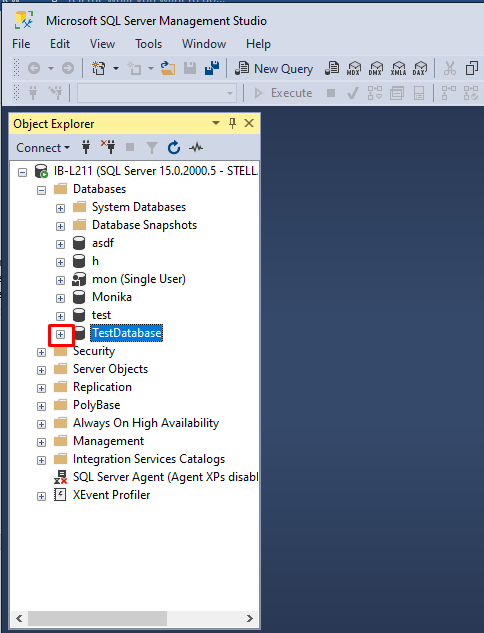This screenshot has height=633, width=484.
Task: Click the DMX query icon
Action: pyautogui.click(x=376, y=68)
